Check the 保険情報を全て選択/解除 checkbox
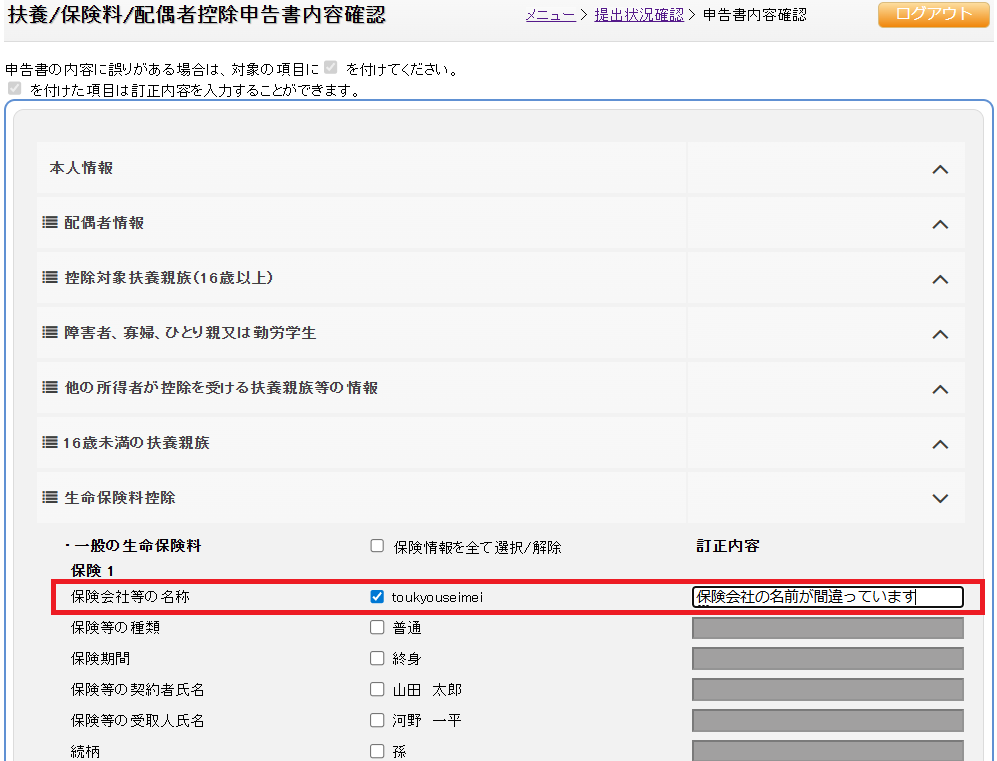 tap(377, 547)
